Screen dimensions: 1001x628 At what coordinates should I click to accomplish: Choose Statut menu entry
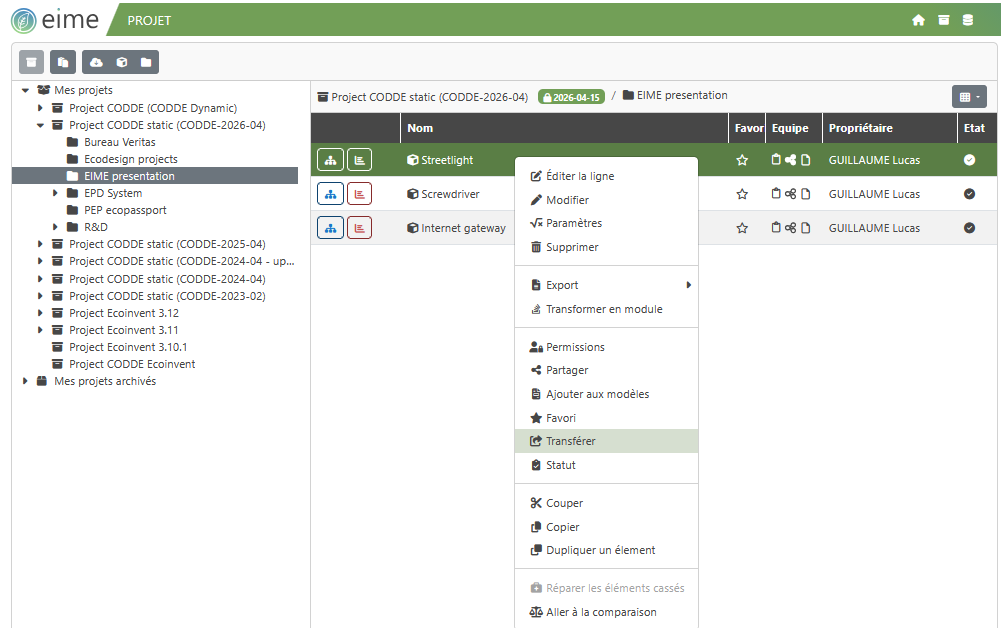[x=606, y=465]
